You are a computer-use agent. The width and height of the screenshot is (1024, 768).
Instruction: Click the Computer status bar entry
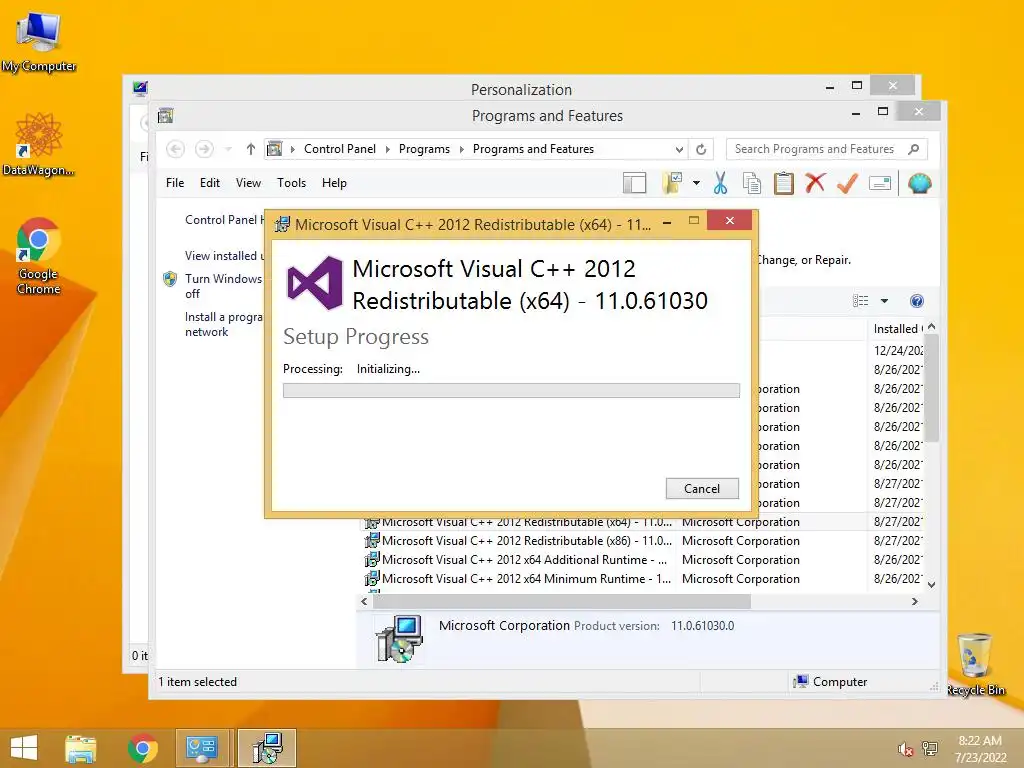pyautogui.click(x=830, y=682)
